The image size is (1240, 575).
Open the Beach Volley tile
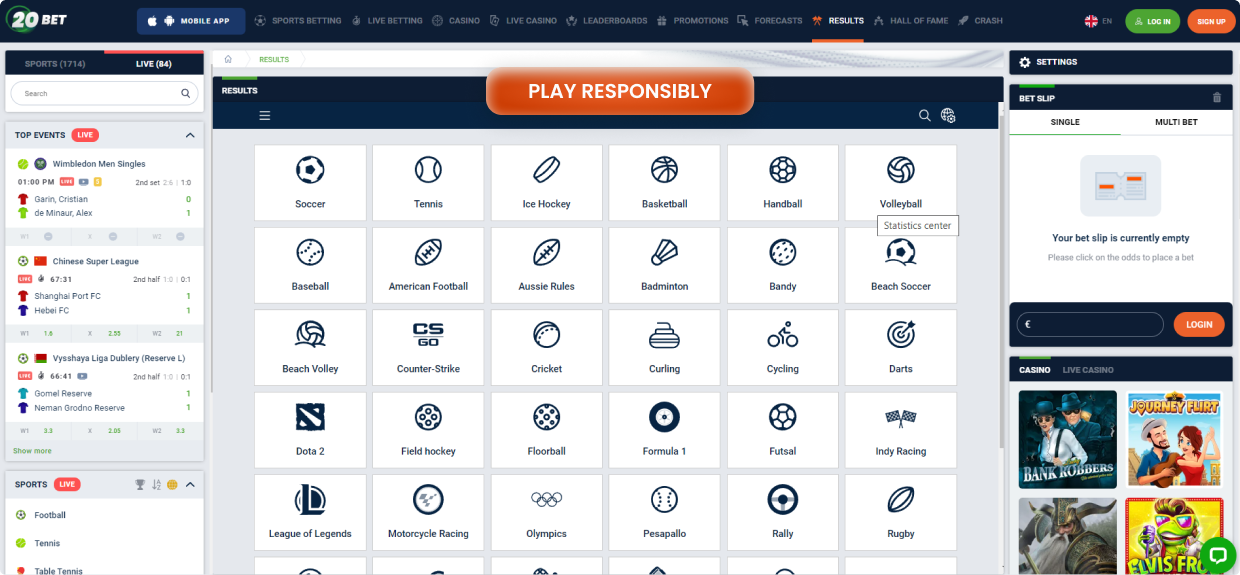310,348
